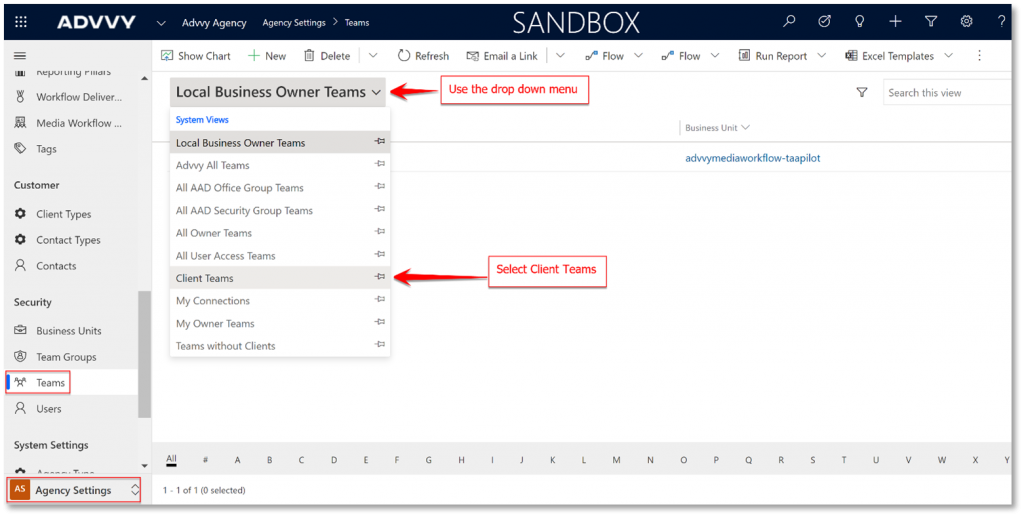Open the advanced find filter icon in header
This screenshot has height=517, width=1024.
[x=931, y=21]
